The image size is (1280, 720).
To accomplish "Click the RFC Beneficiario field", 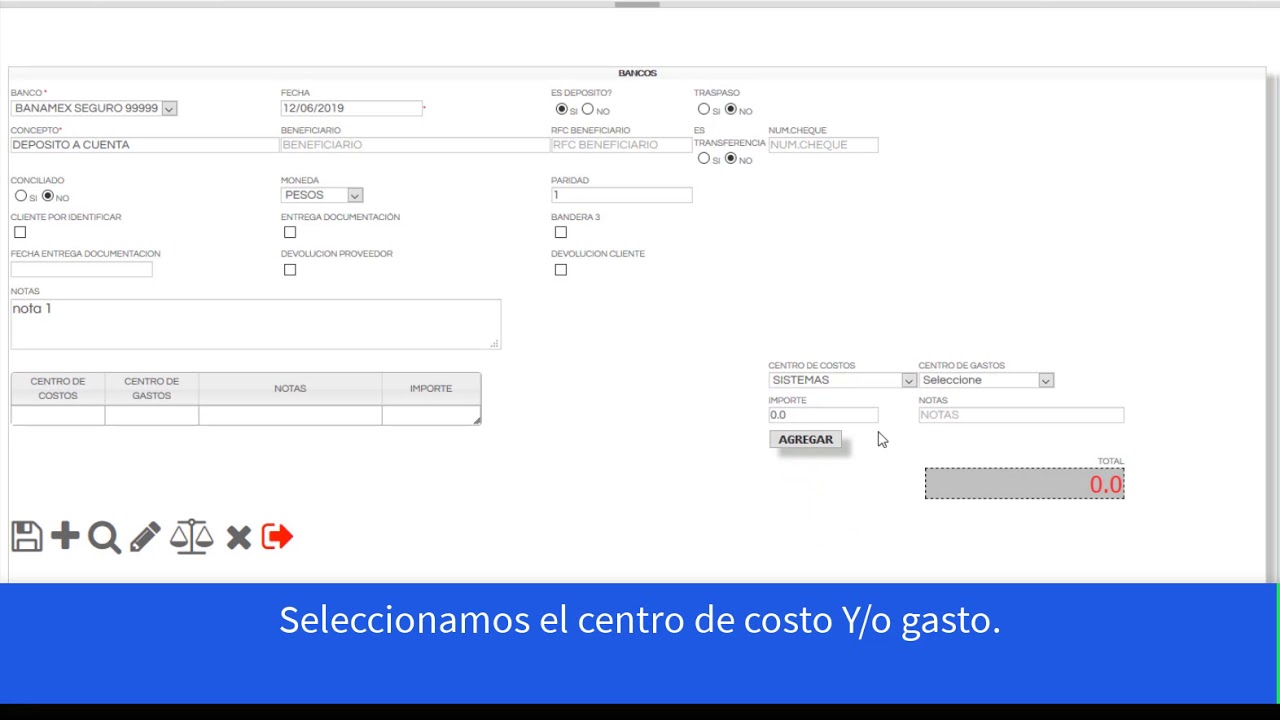I will (x=621, y=145).
